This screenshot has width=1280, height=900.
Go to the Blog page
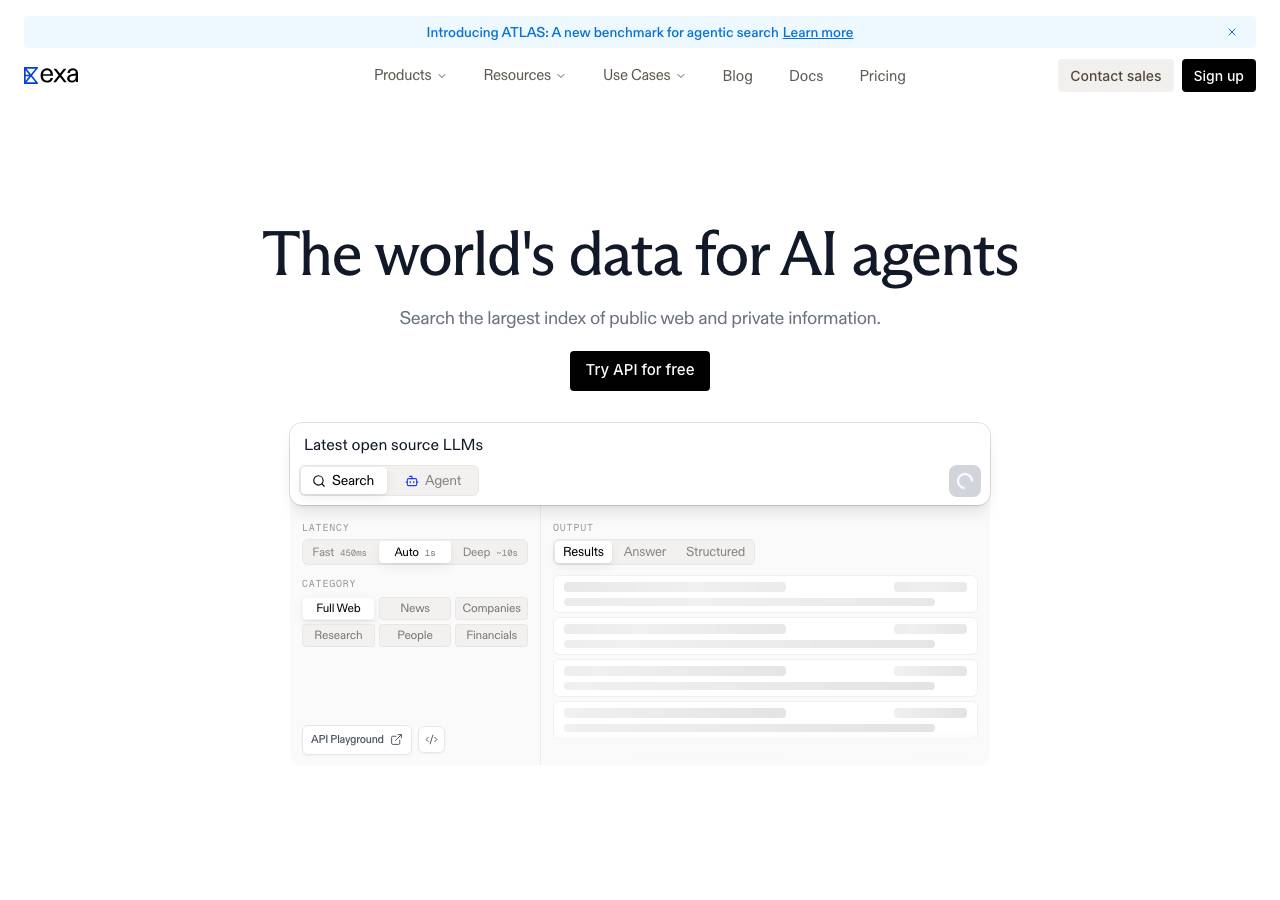tap(737, 76)
